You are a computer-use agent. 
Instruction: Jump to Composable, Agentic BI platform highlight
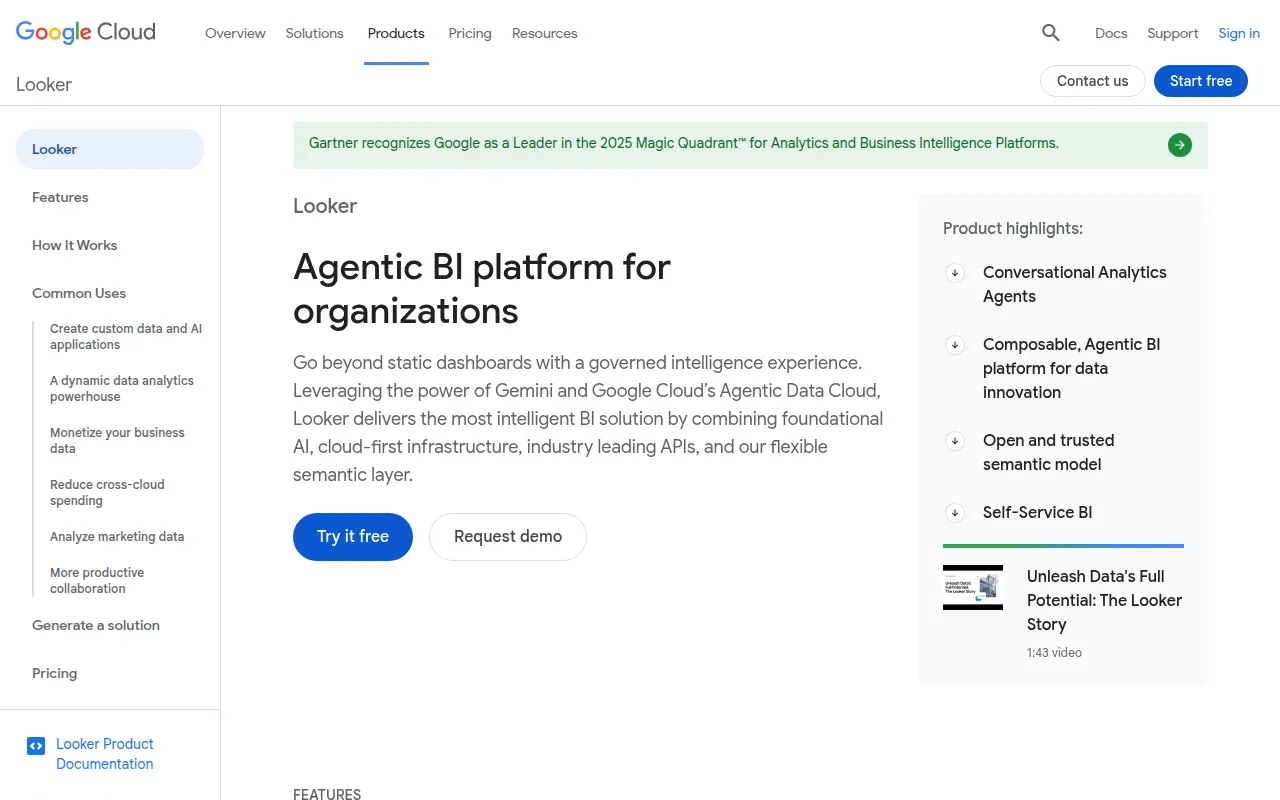pos(1072,368)
